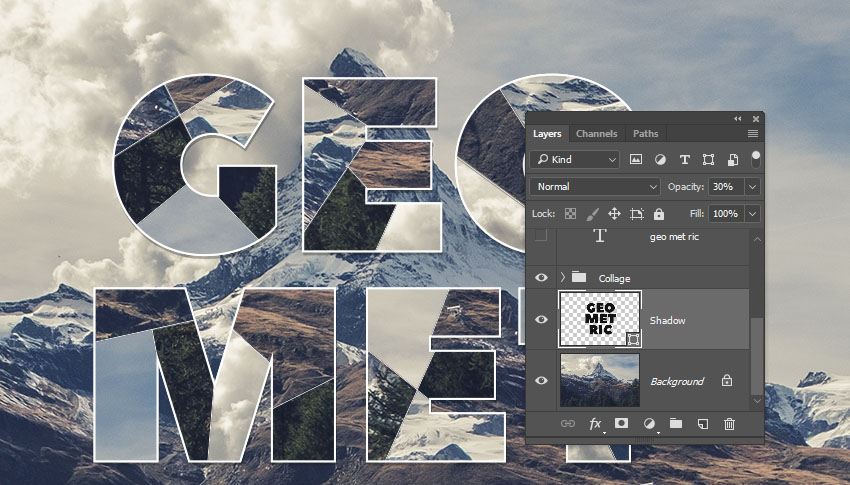Show the geo met ric text layer

click(x=541, y=236)
